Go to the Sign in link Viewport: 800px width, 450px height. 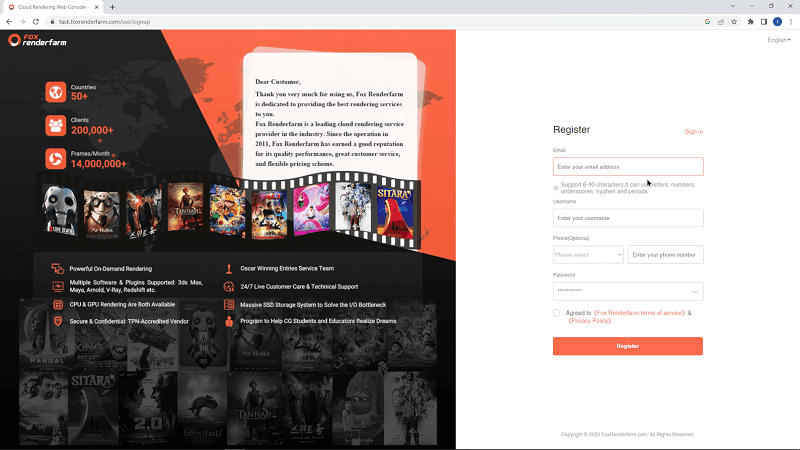pyautogui.click(x=693, y=131)
